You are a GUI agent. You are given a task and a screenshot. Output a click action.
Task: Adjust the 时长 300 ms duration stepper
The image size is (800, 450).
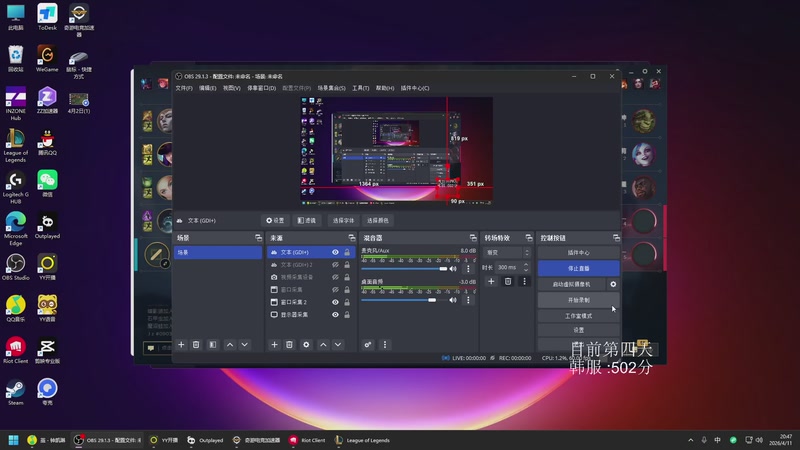[526, 267]
